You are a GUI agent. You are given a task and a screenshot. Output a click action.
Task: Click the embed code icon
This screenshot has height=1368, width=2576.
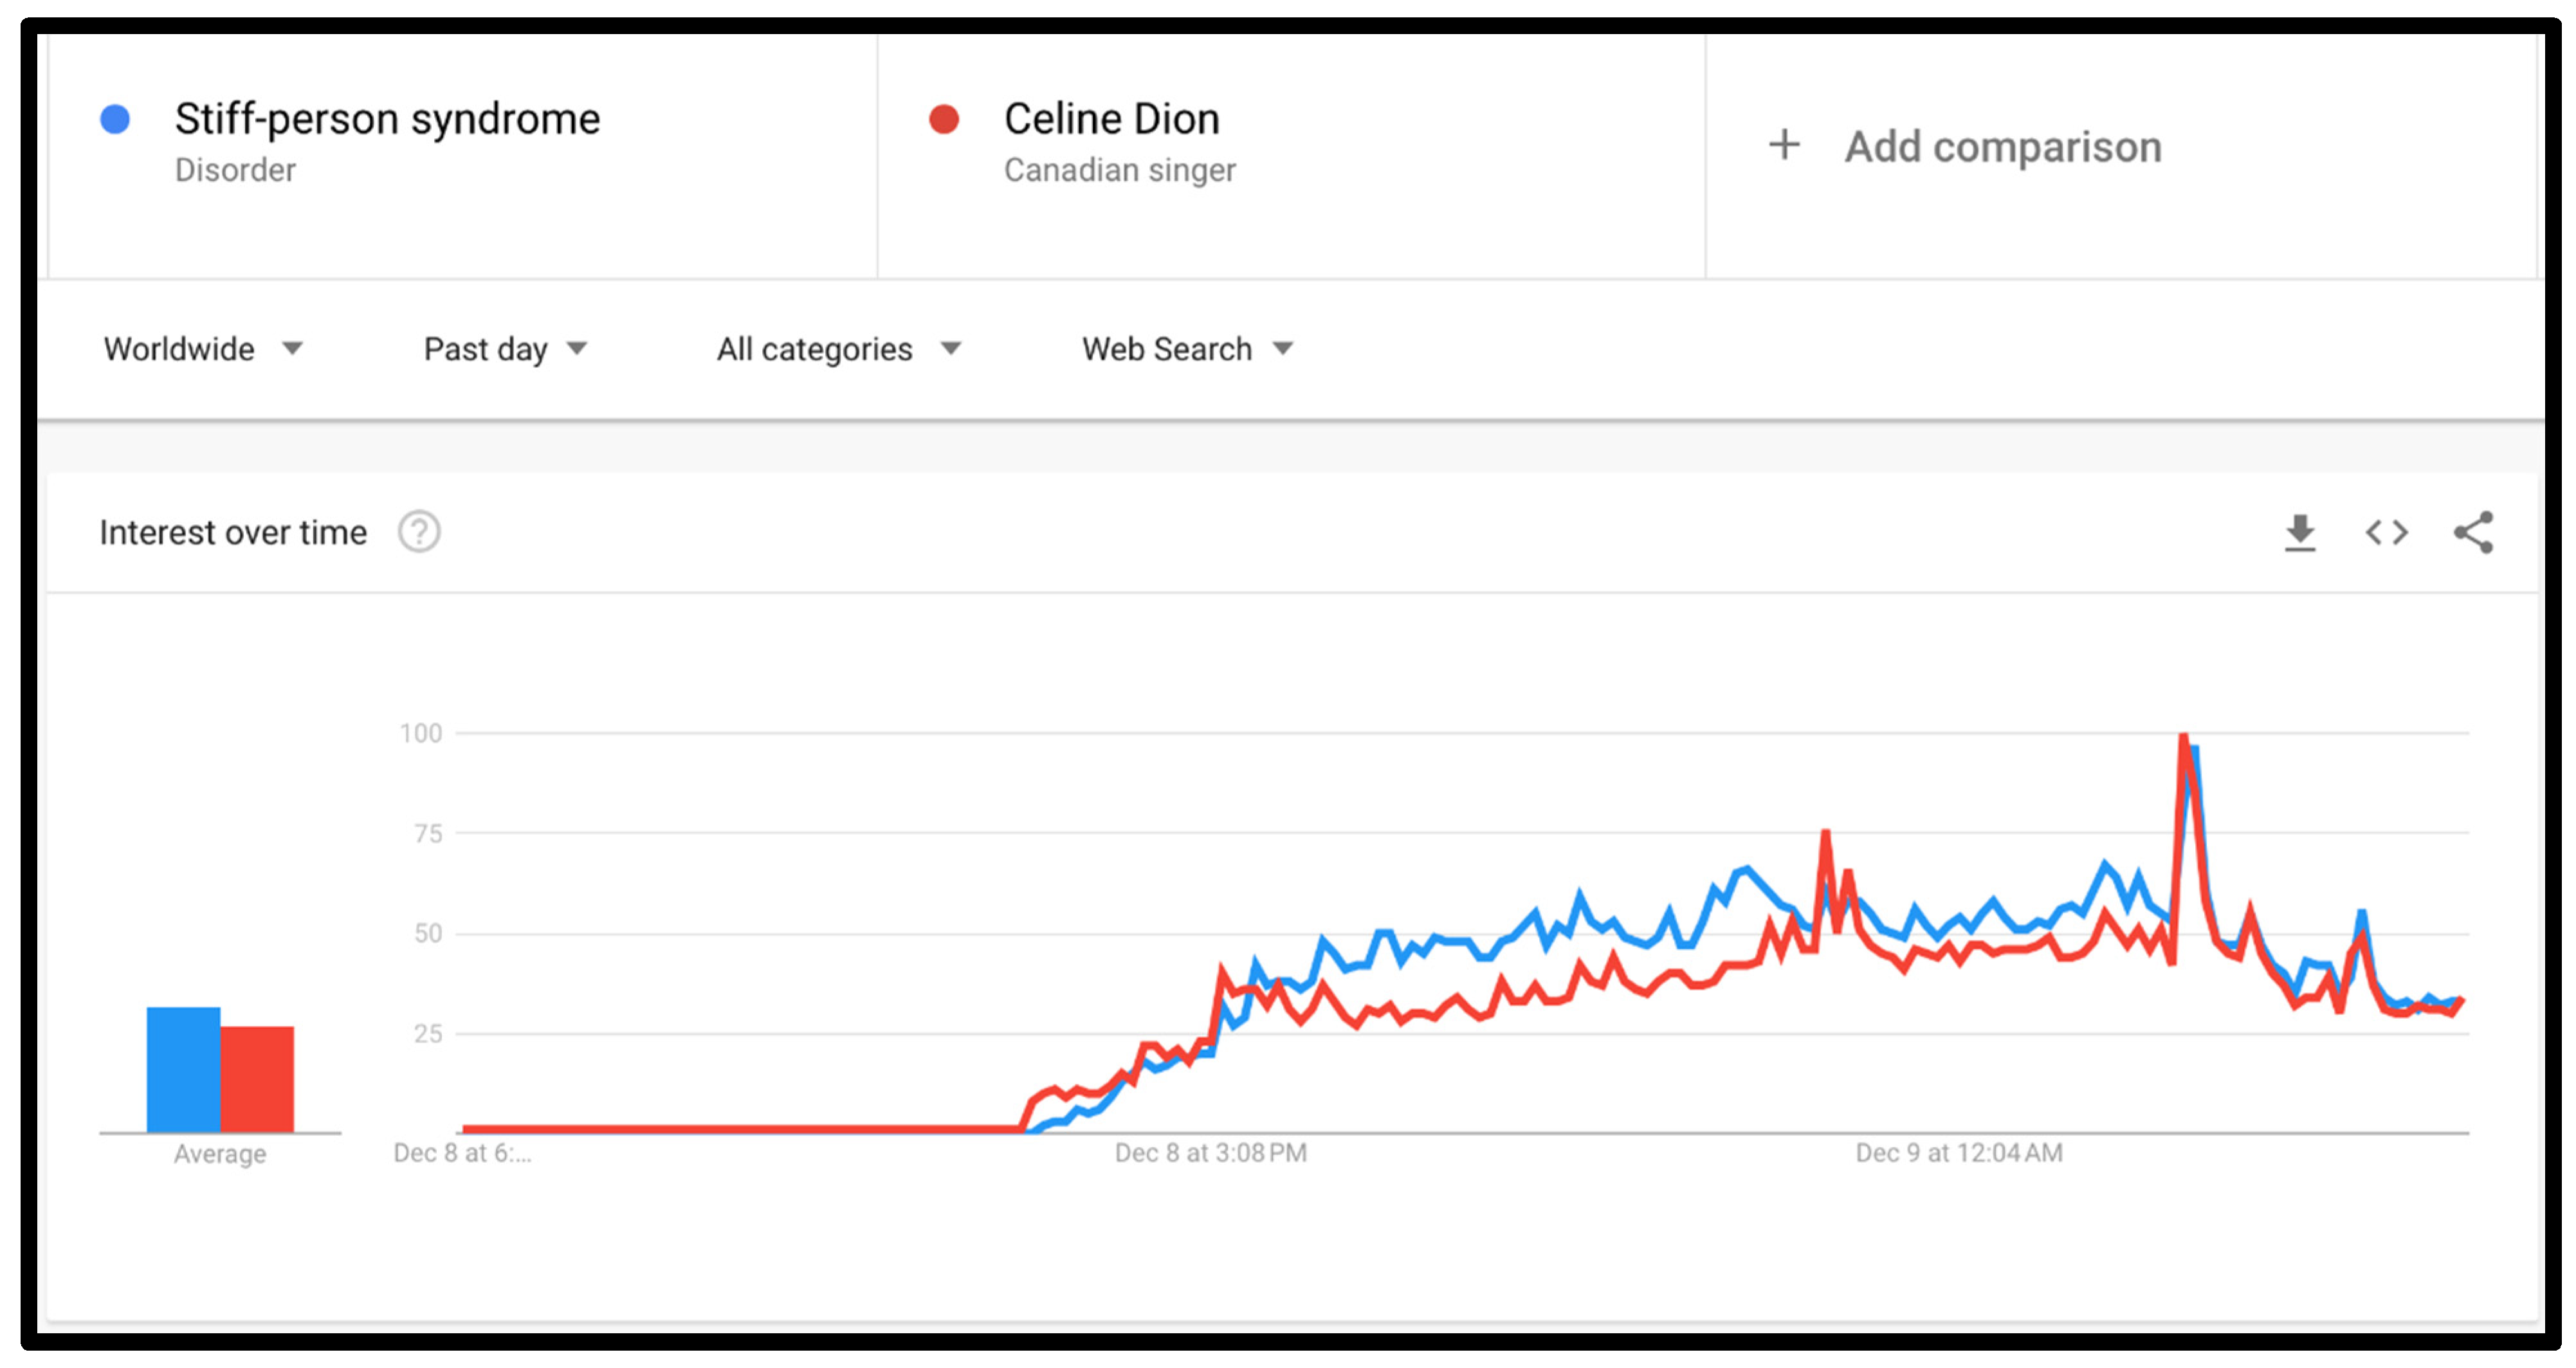coord(2386,532)
